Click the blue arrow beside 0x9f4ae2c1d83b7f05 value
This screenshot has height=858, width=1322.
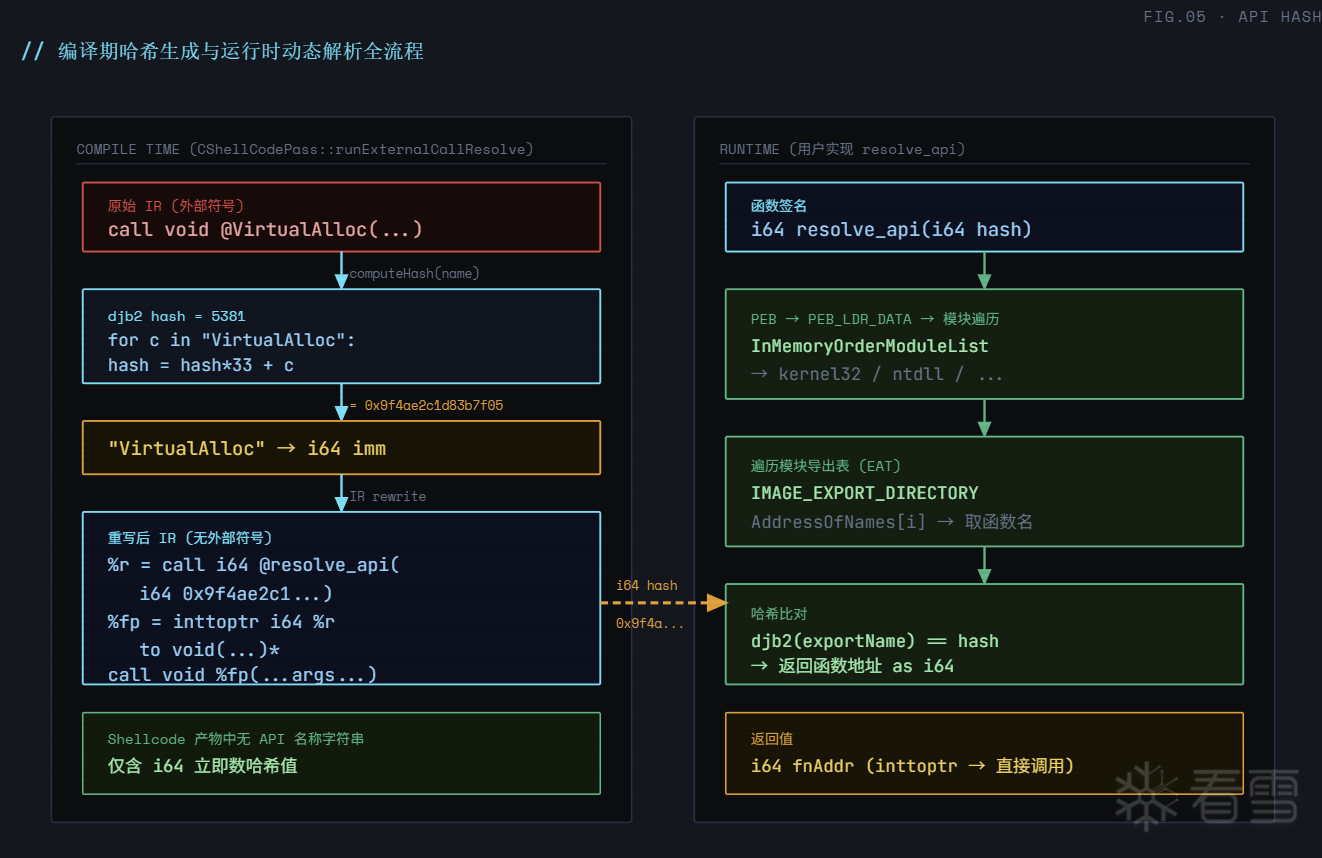341,402
